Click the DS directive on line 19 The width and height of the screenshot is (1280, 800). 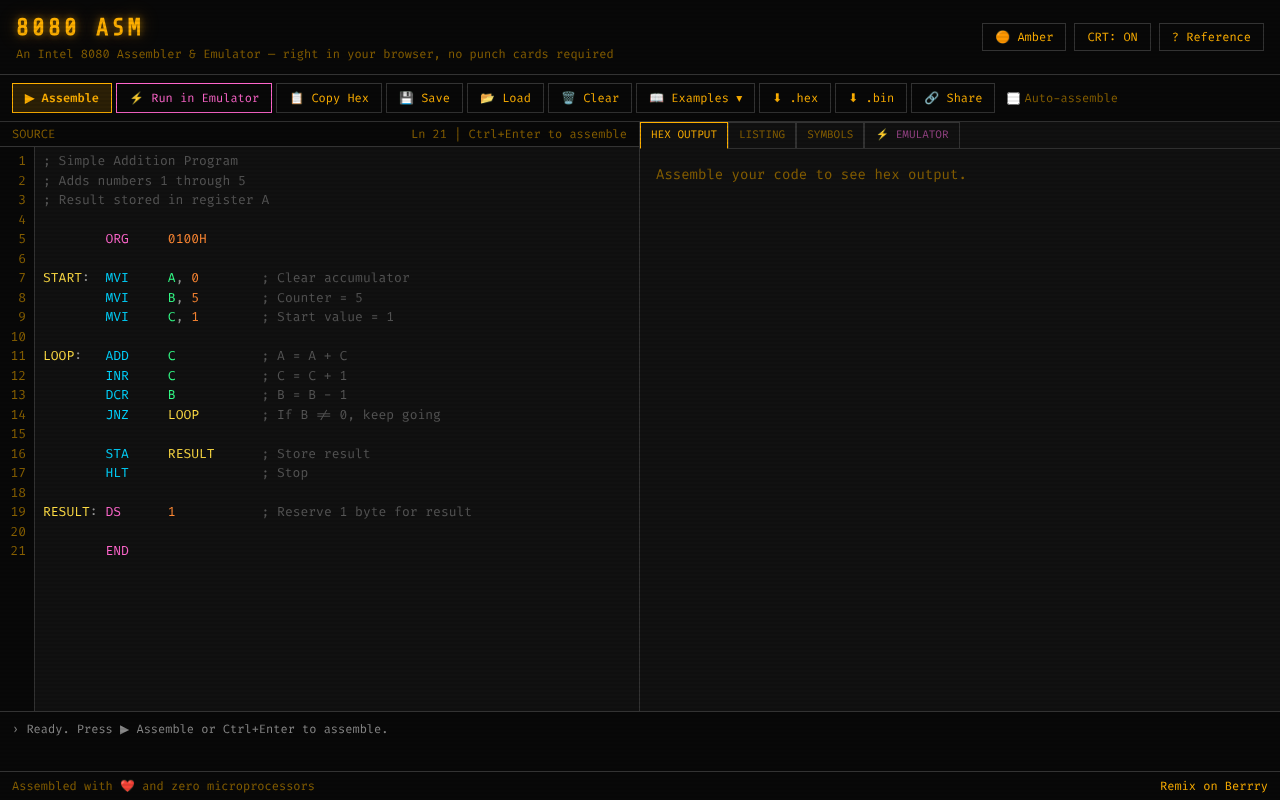click(113, 512)
